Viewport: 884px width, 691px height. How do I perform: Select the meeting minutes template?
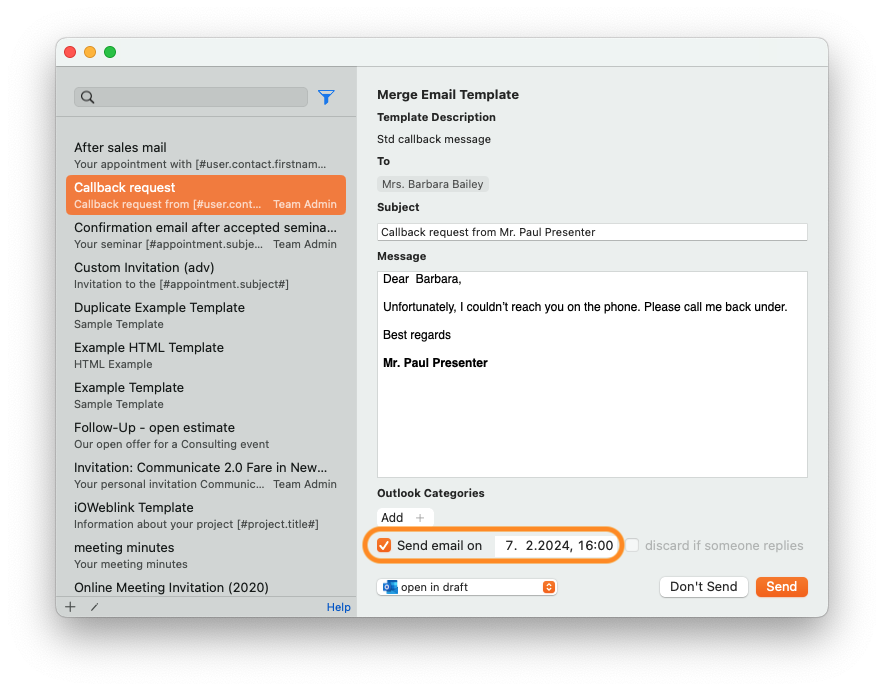pyautogui.click(x=206, y=555)
